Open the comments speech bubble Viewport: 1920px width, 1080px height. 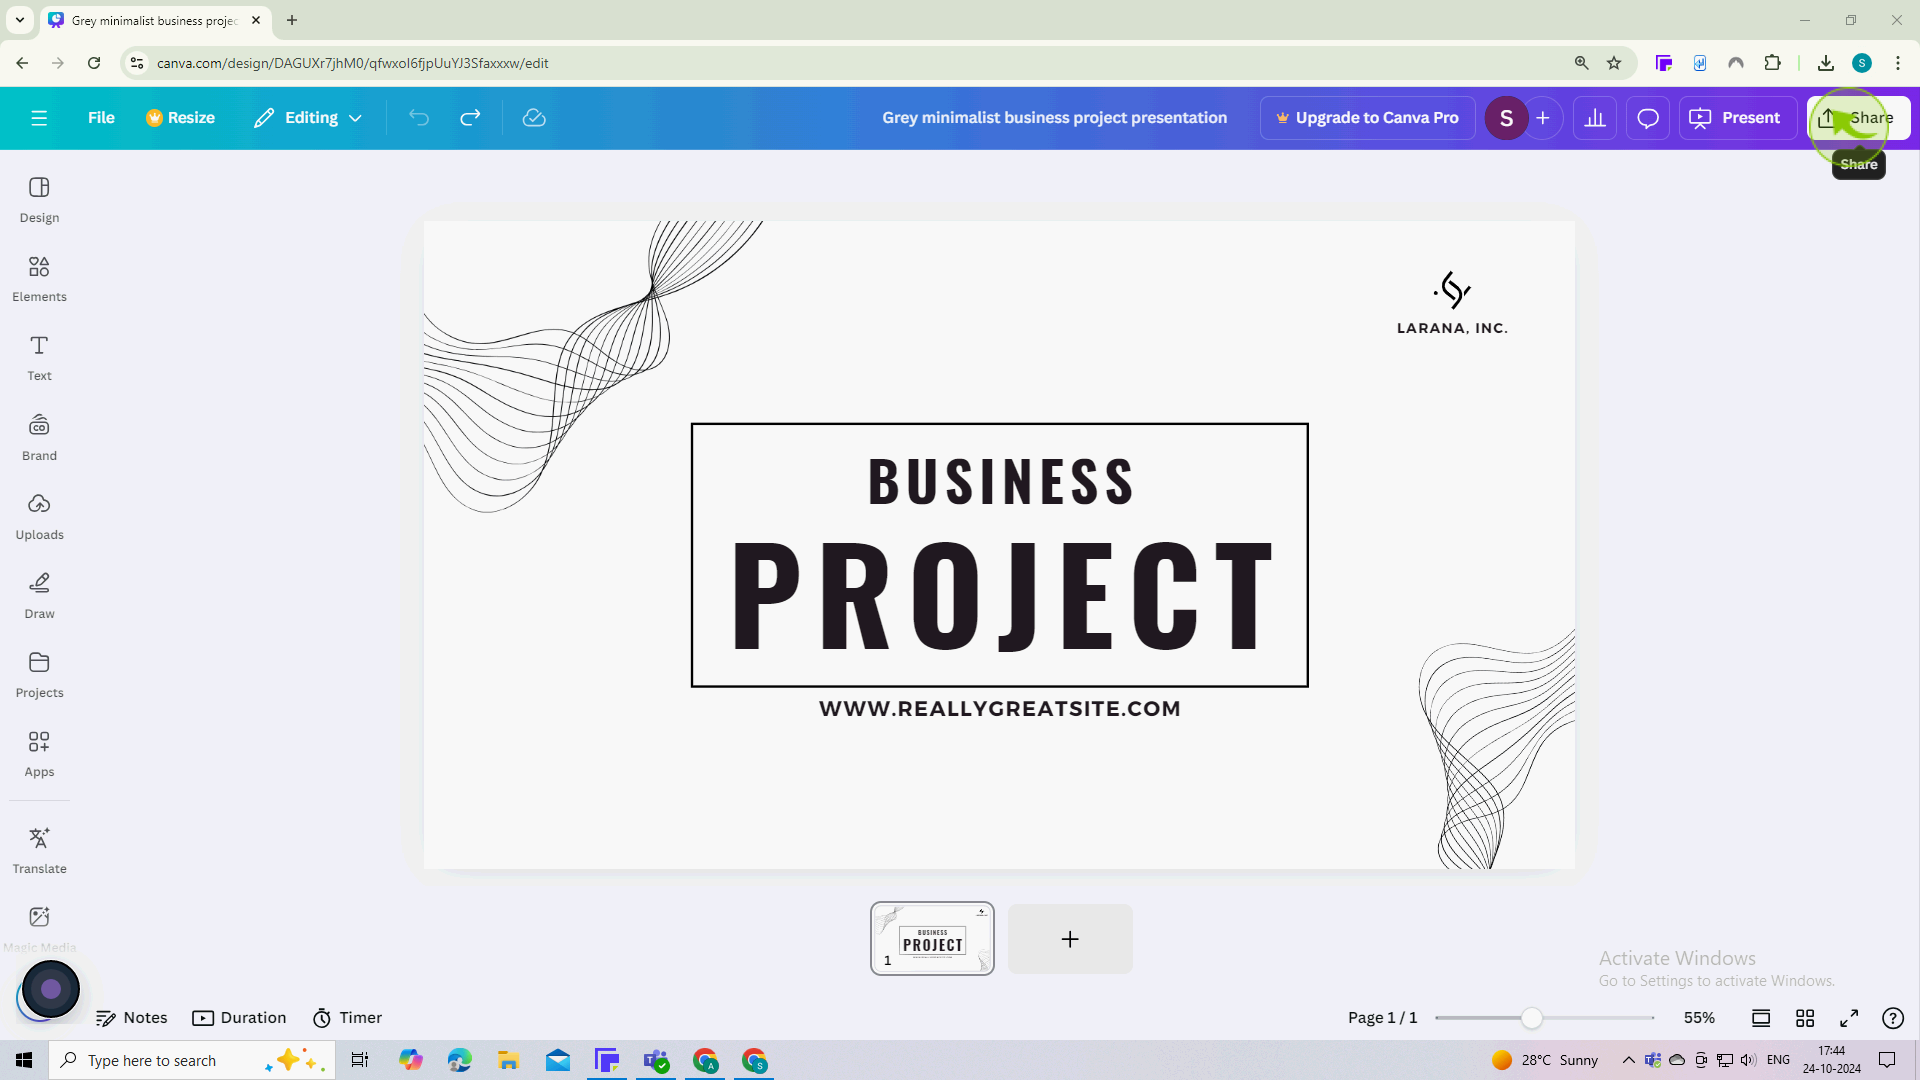point(1648,118)
